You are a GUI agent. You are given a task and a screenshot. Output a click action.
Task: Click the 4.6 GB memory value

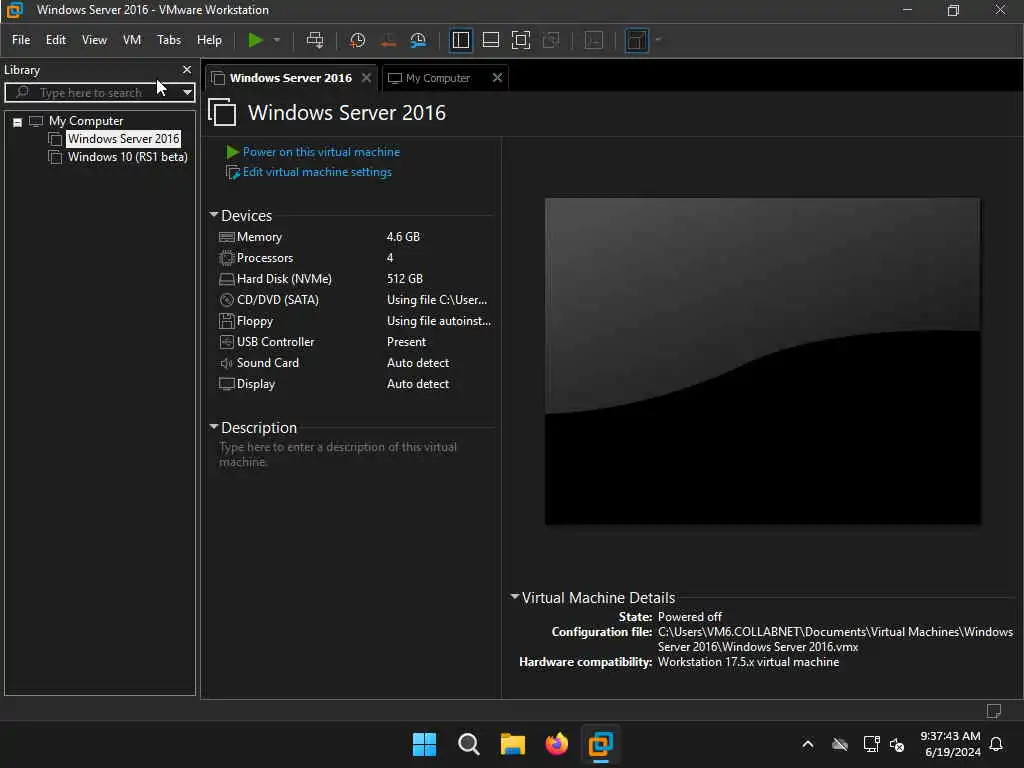pos(403,237)
